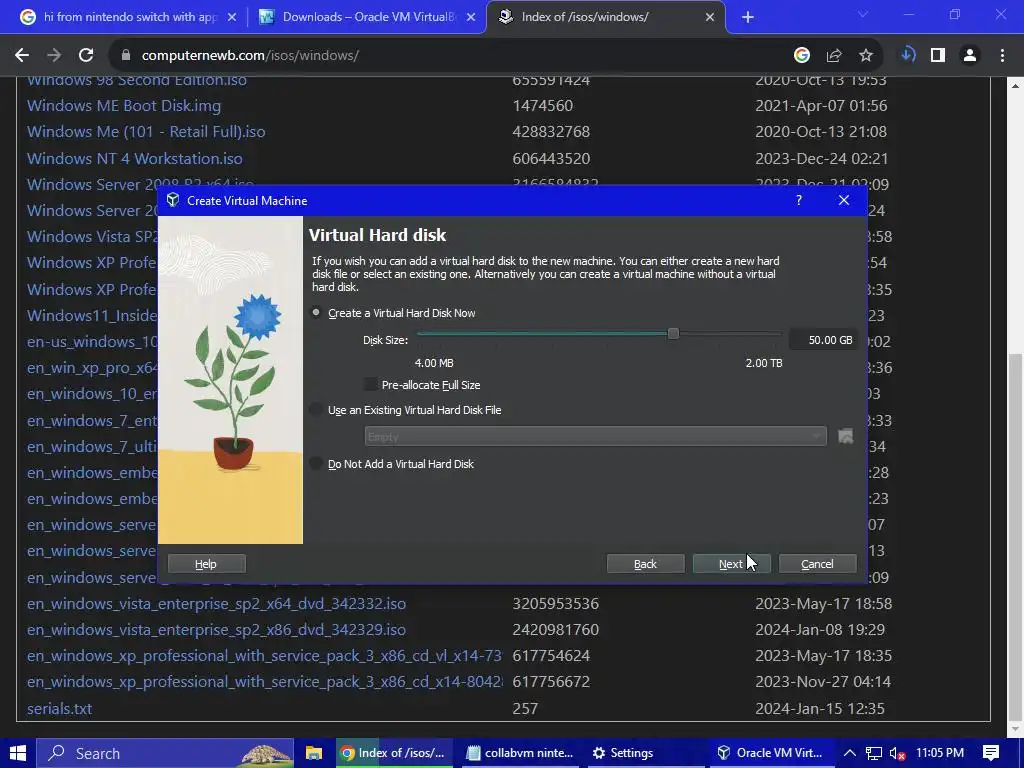Click the 2.00 TB maximum label
This screenshot has width=1024, height=768.
click(x=764, y=363)
